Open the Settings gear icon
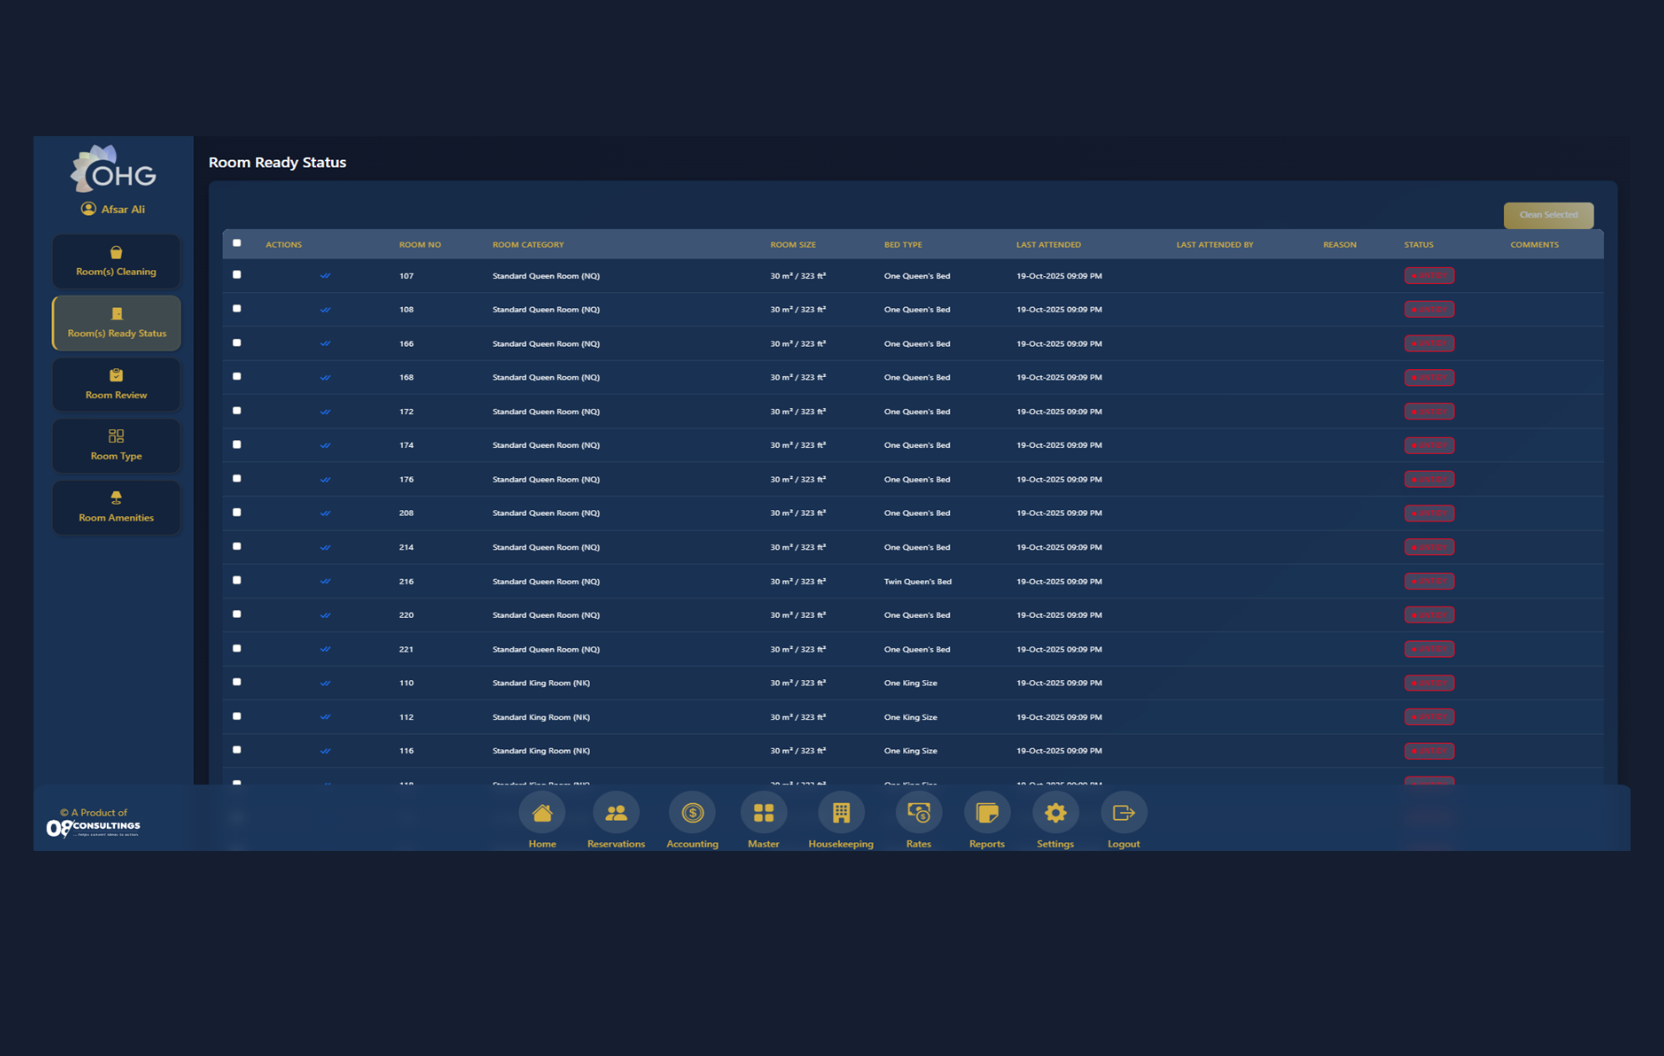 (1055, 813)
